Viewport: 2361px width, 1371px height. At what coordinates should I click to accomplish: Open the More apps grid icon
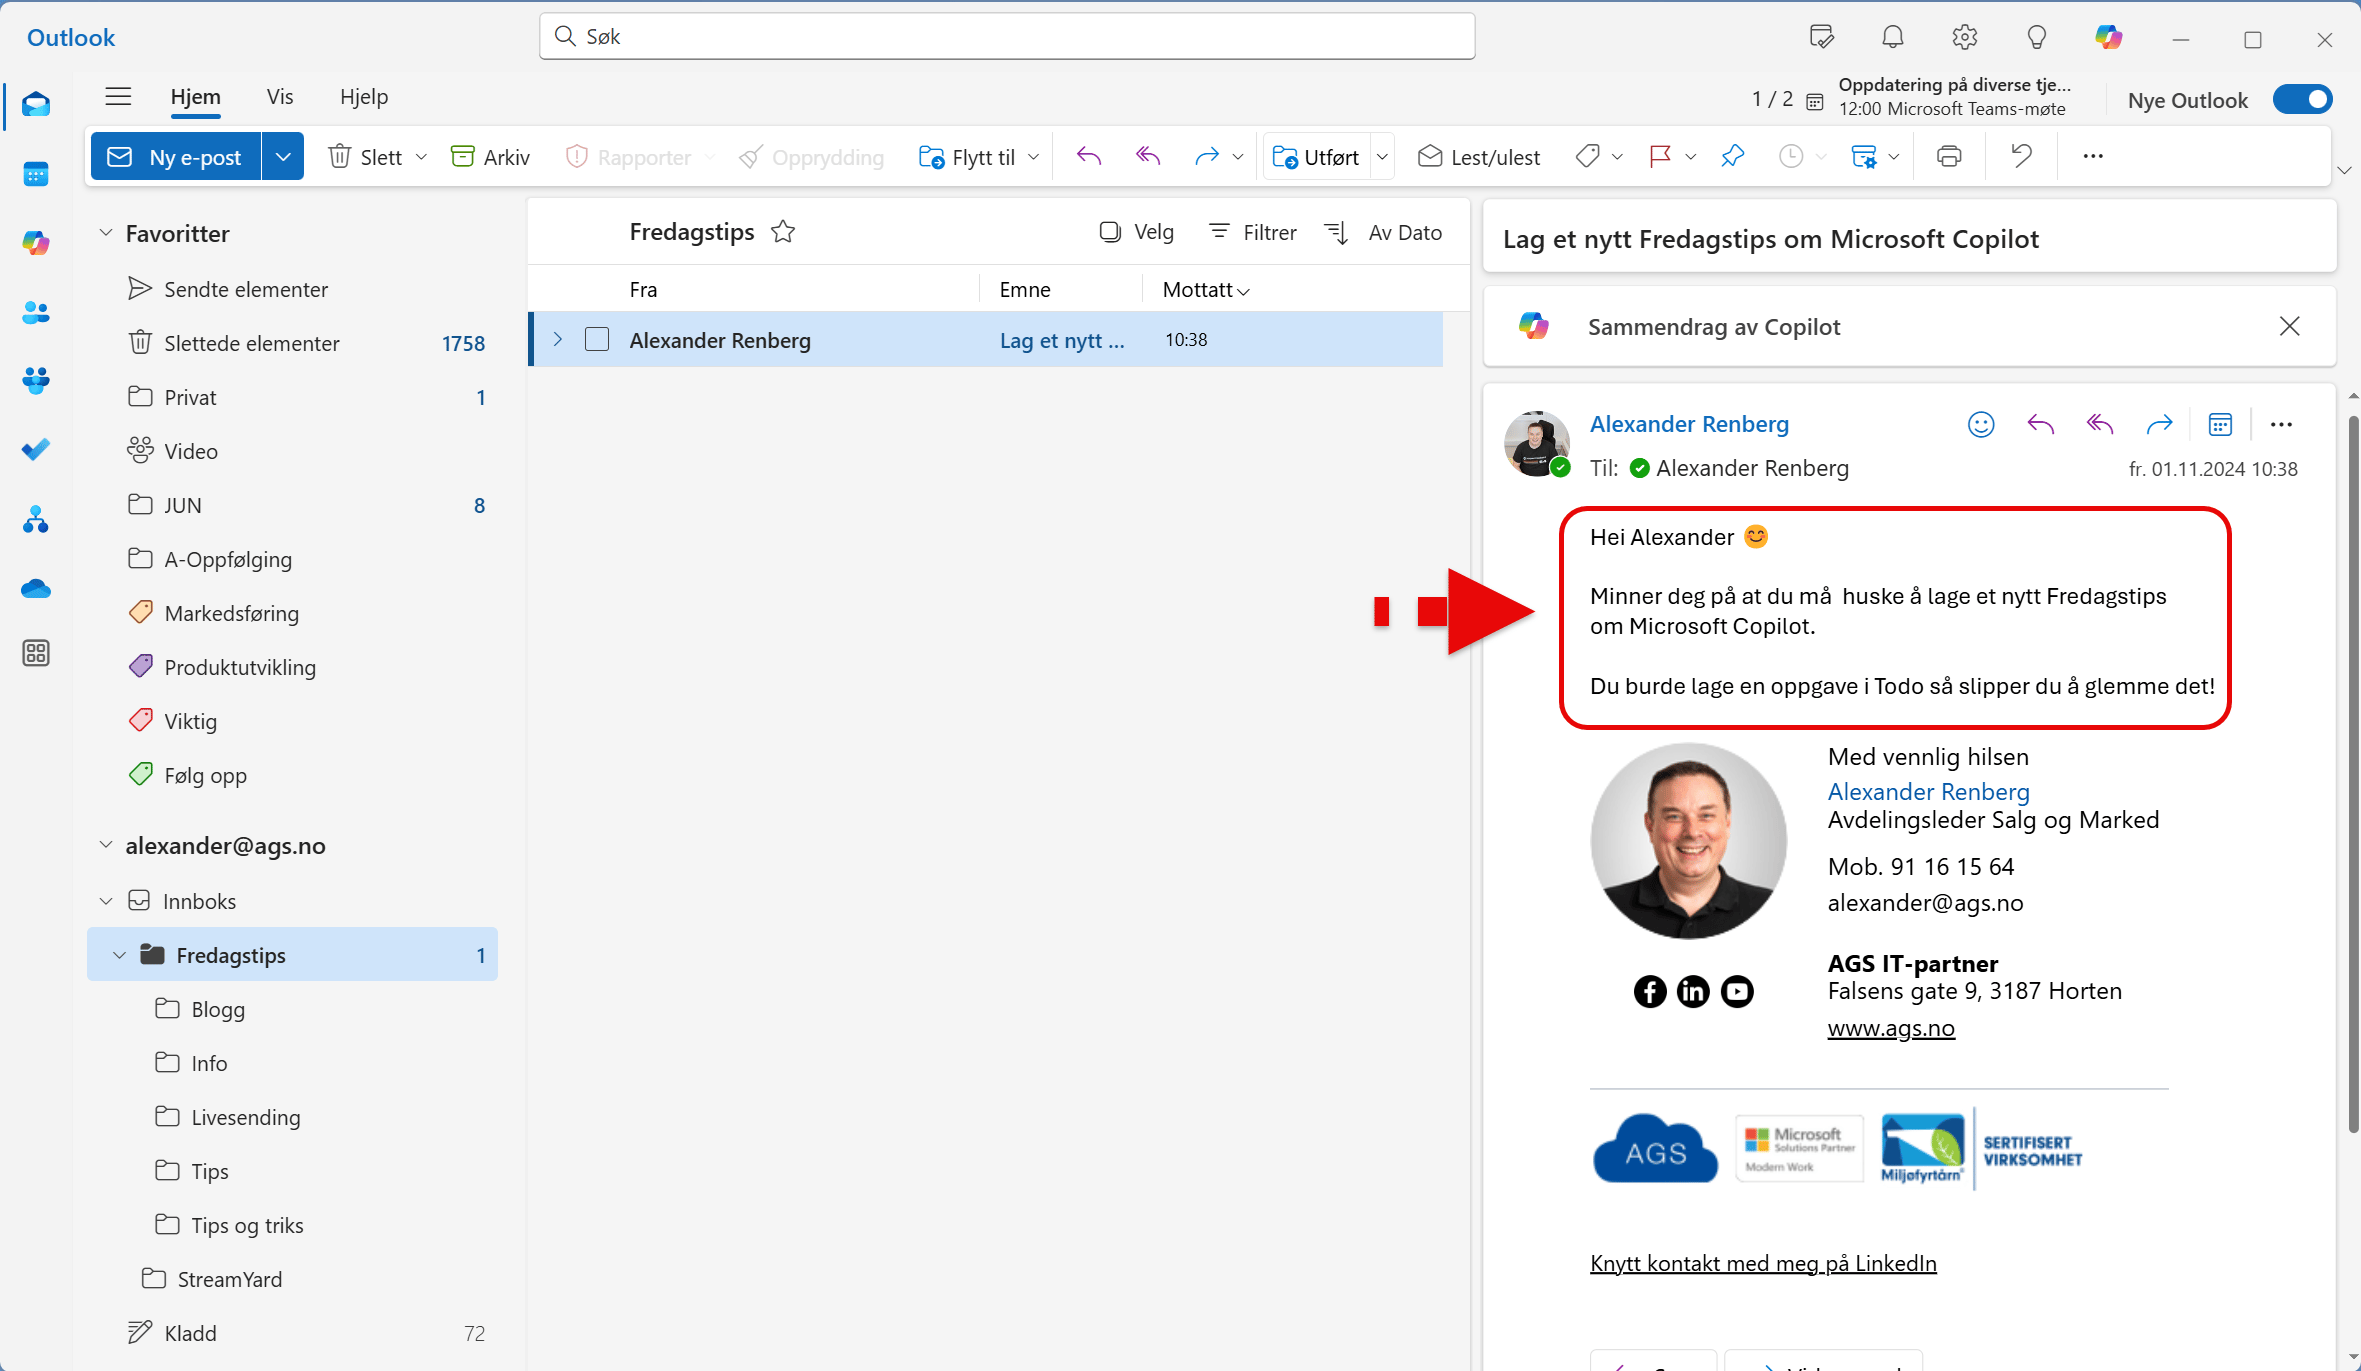click(36, 653)
